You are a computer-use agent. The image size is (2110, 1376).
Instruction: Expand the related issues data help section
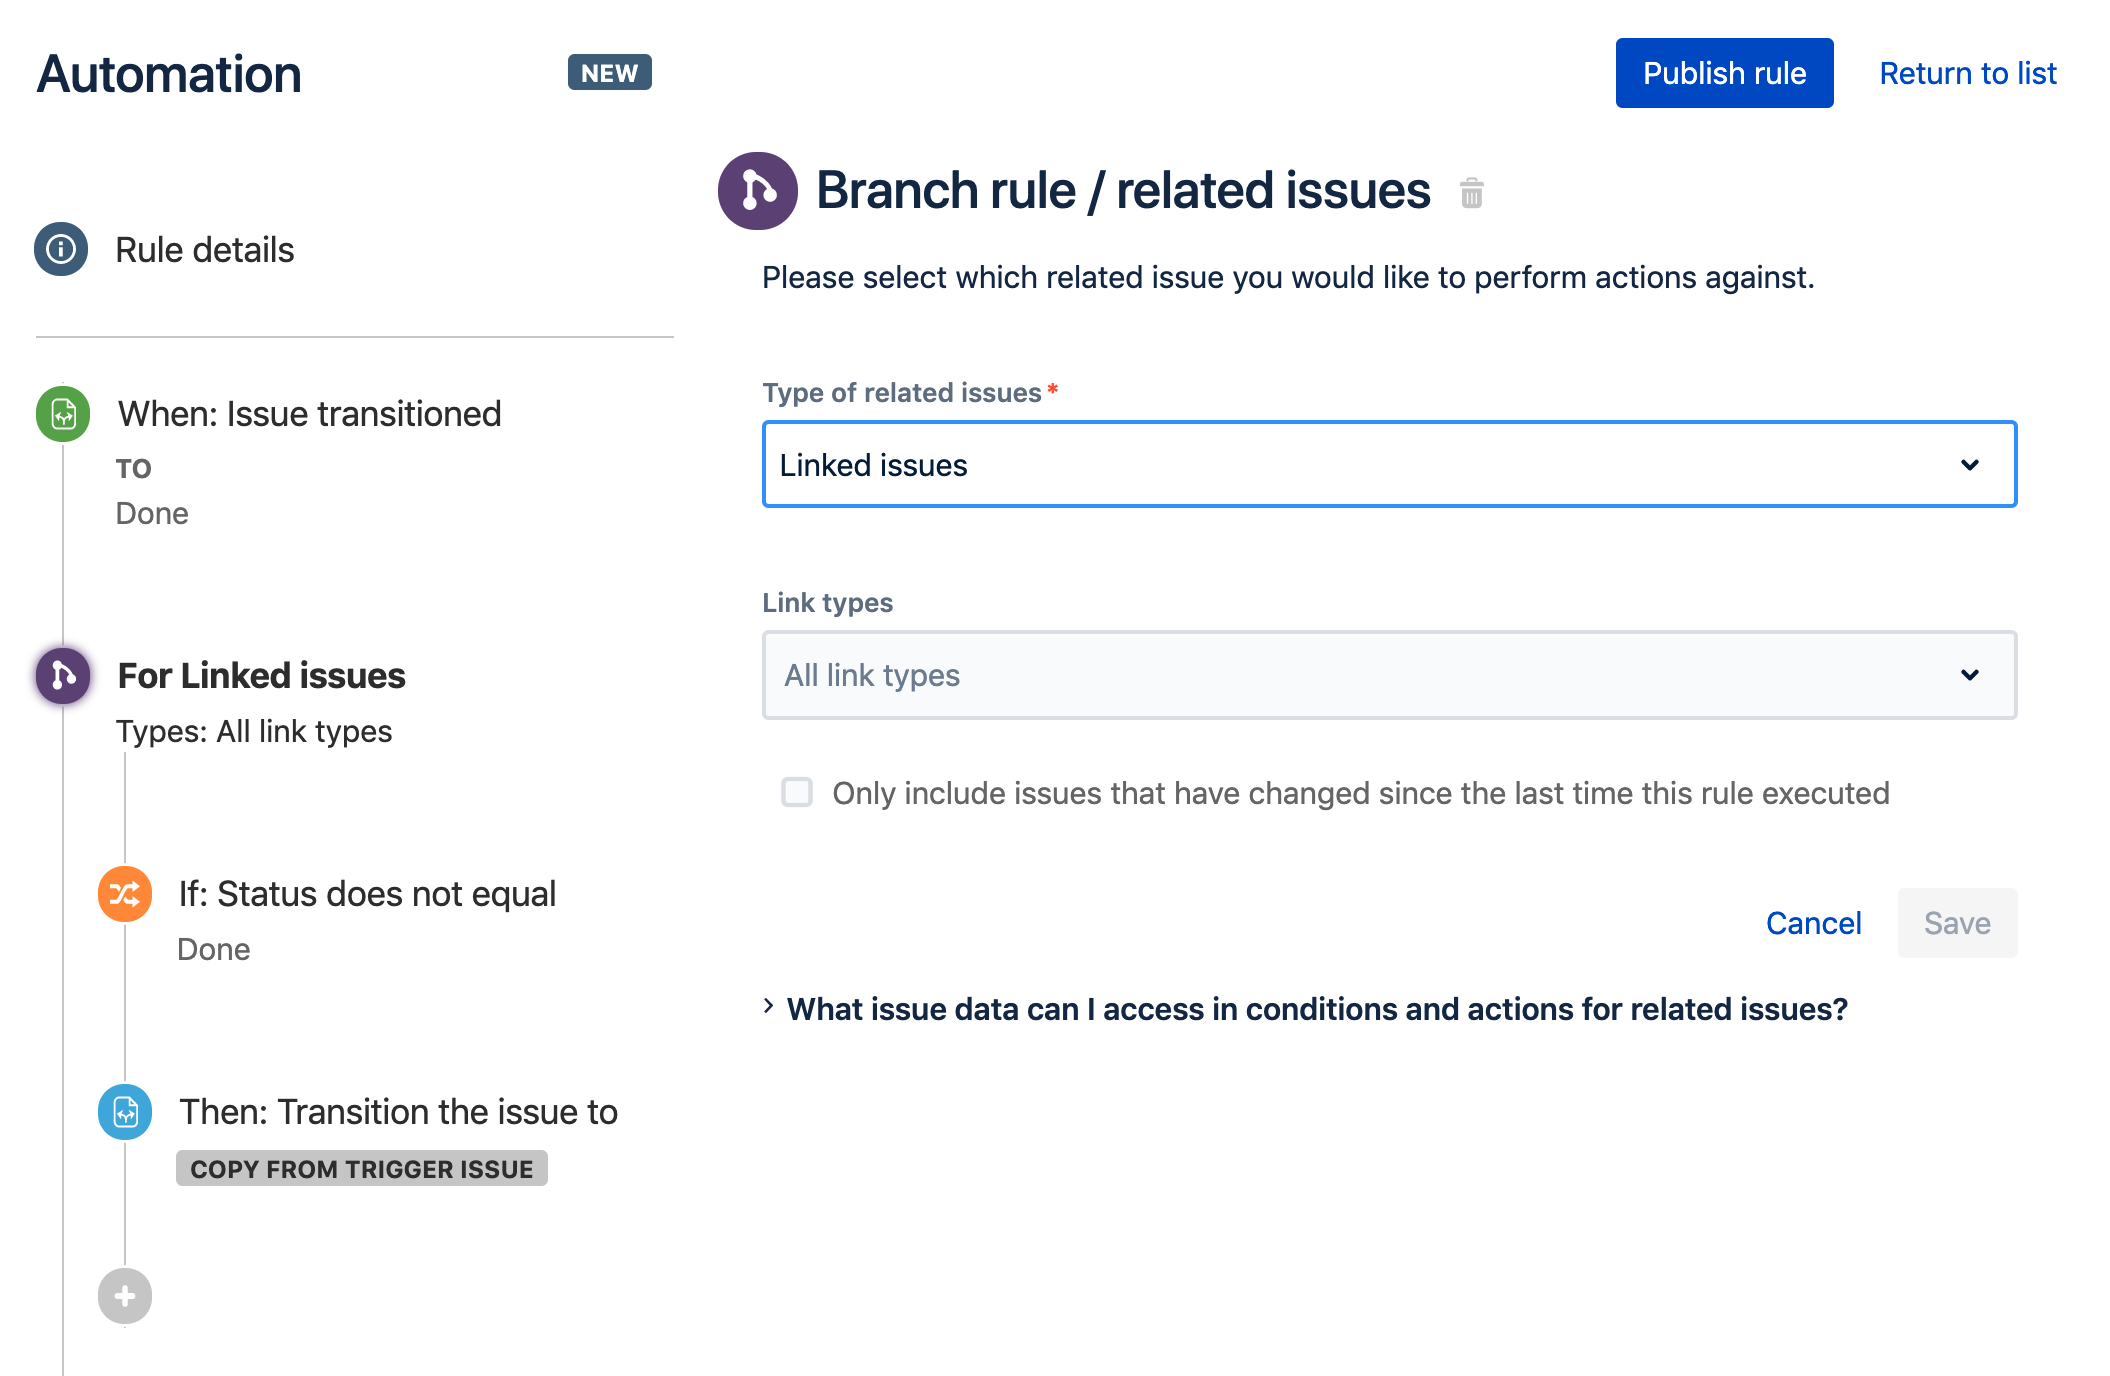(x=1305, y=1009)
